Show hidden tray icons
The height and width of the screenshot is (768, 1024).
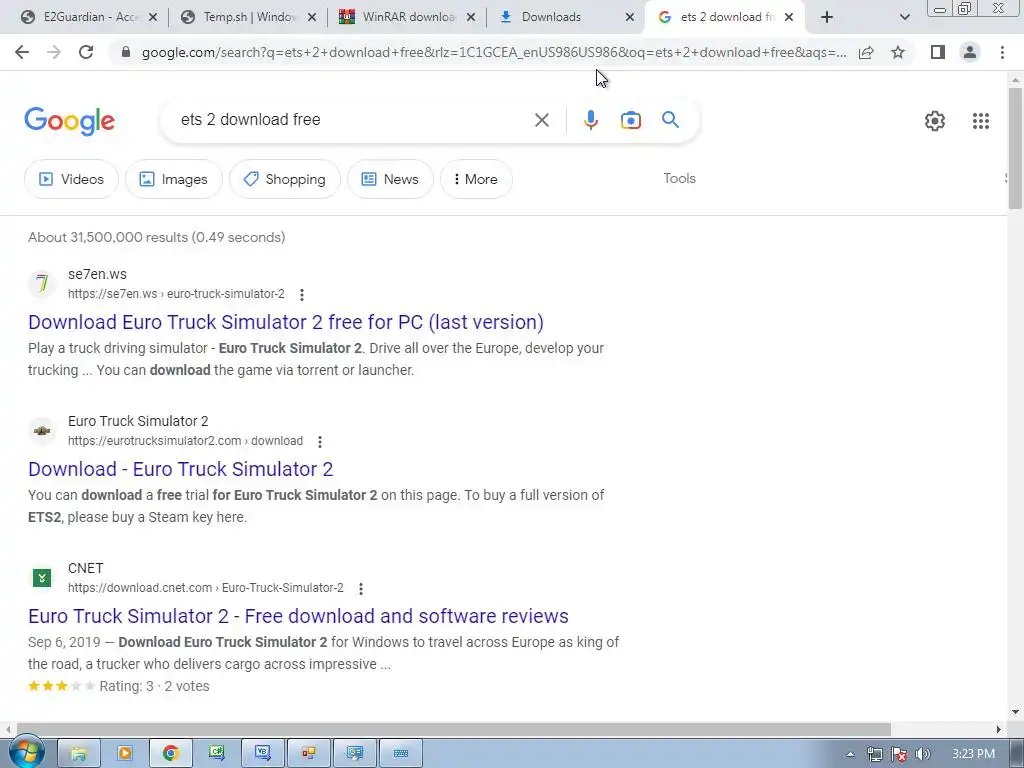pos(850,754)
